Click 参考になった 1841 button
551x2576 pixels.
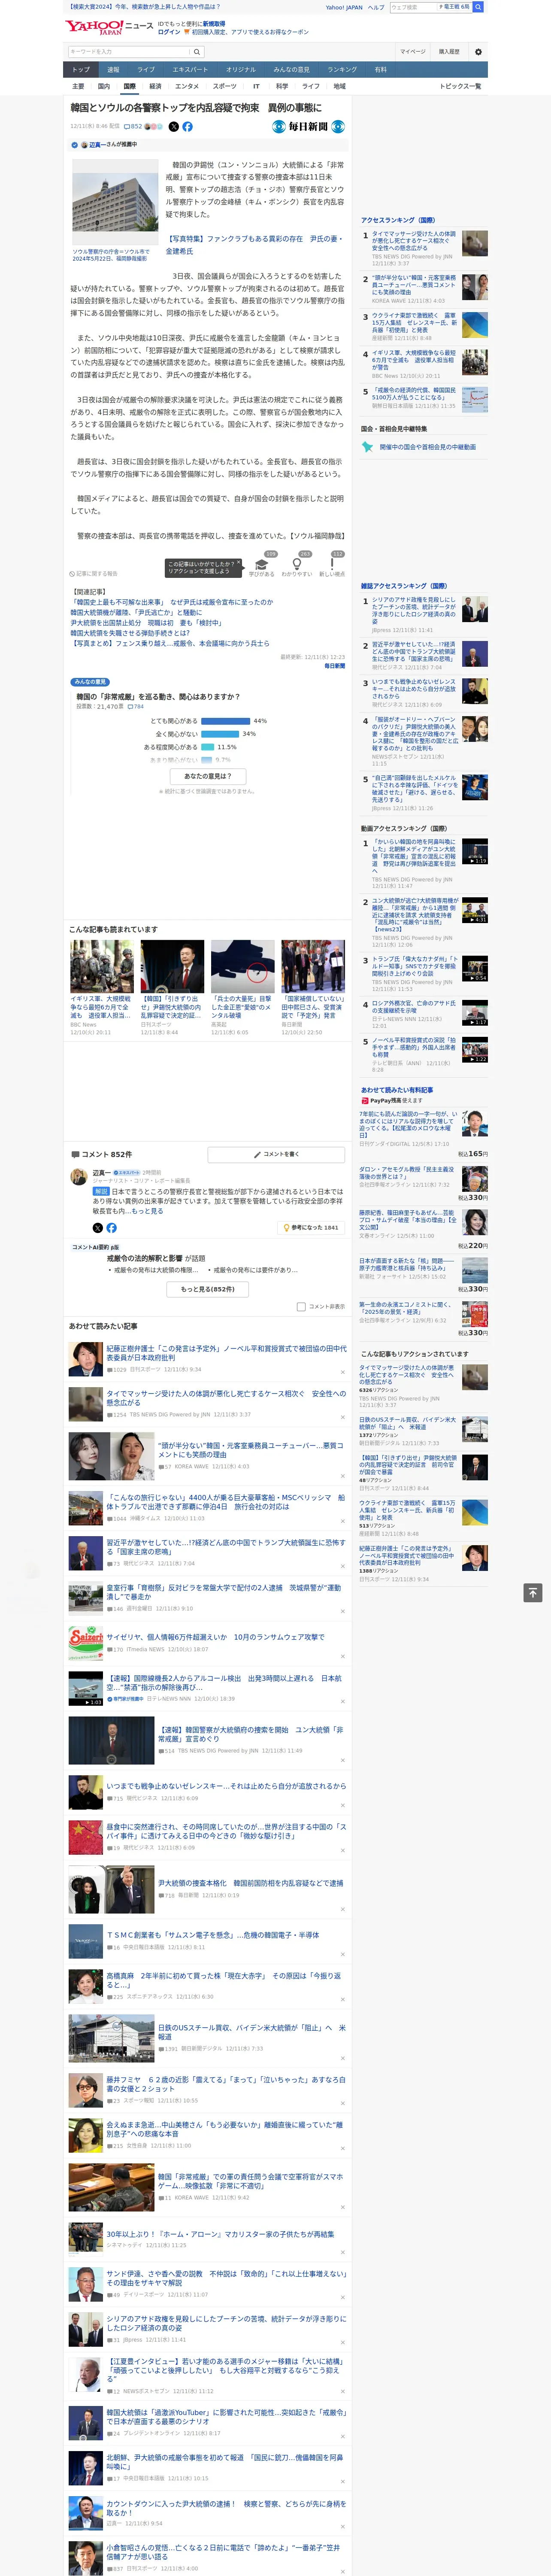coord(311,1227)
